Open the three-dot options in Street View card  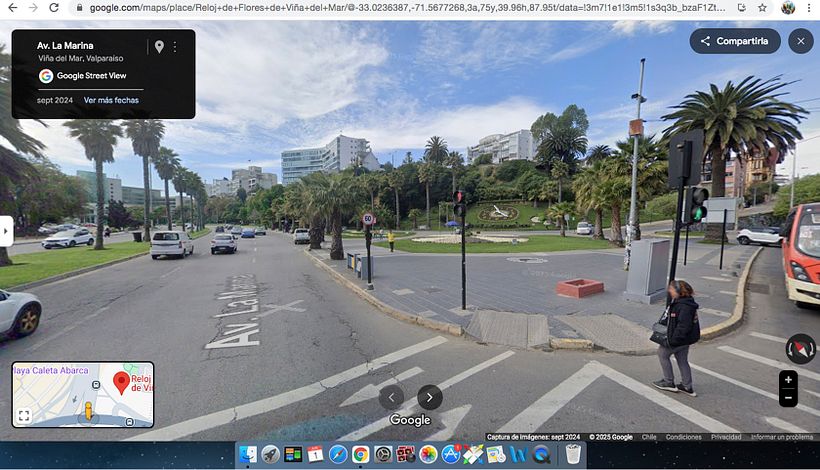[175, 47]
